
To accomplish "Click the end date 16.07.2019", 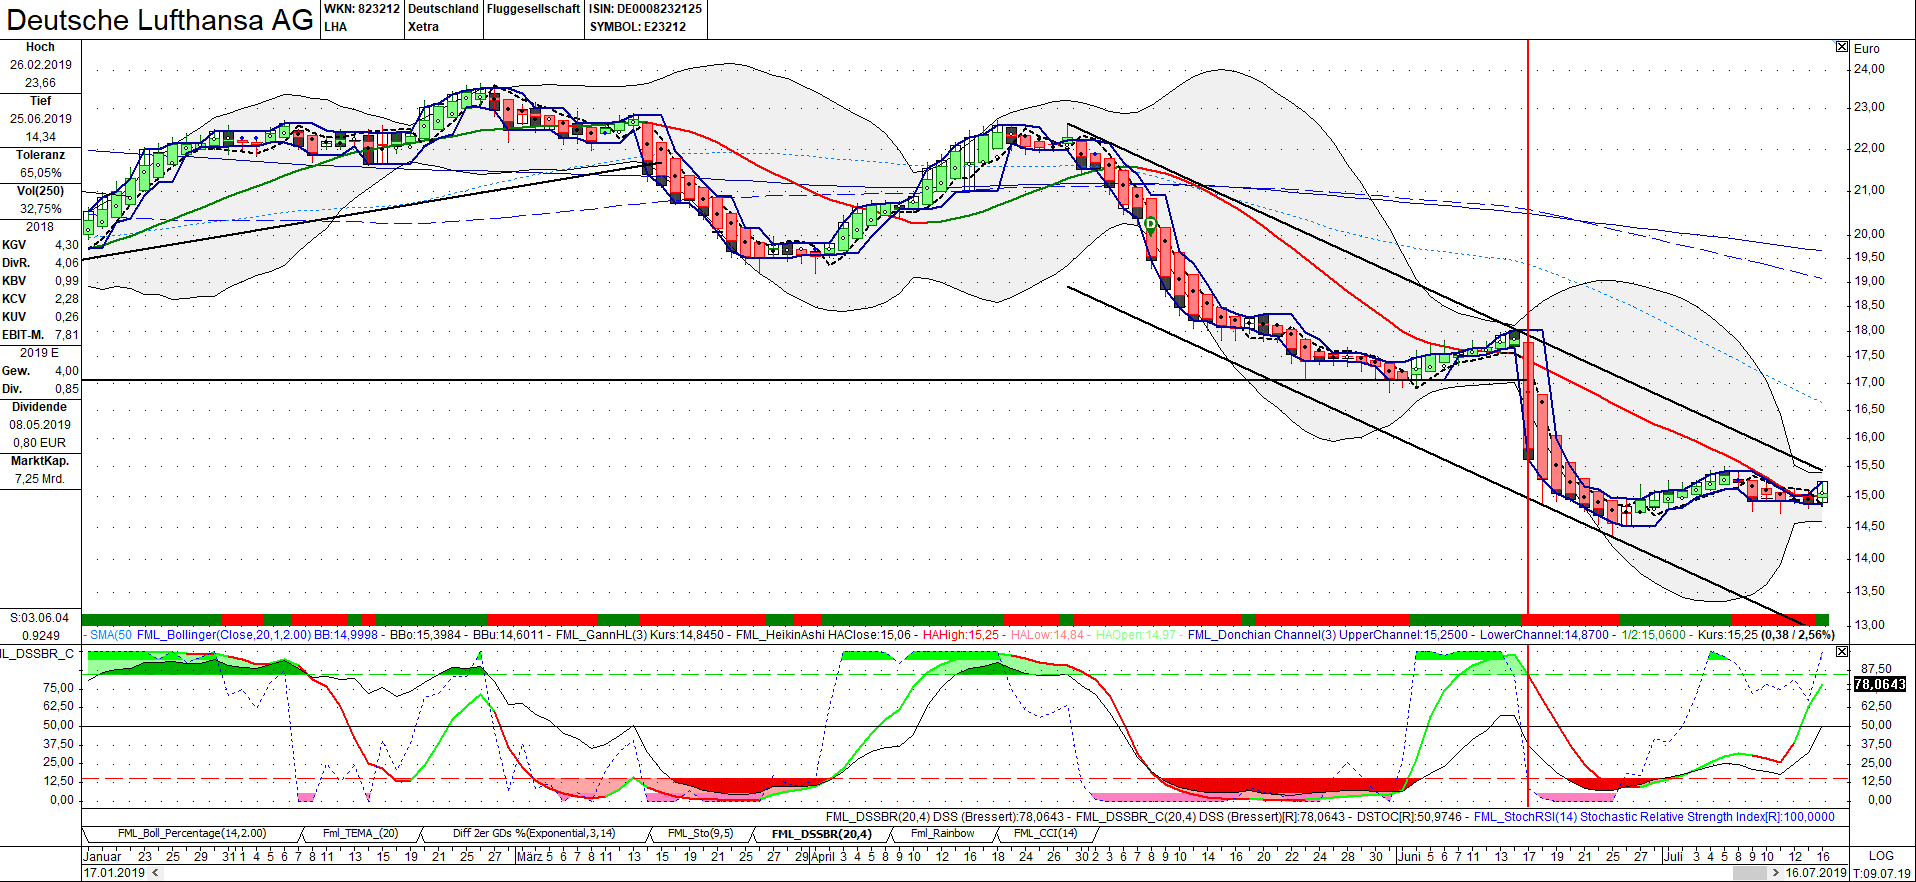I will 1816,873.
